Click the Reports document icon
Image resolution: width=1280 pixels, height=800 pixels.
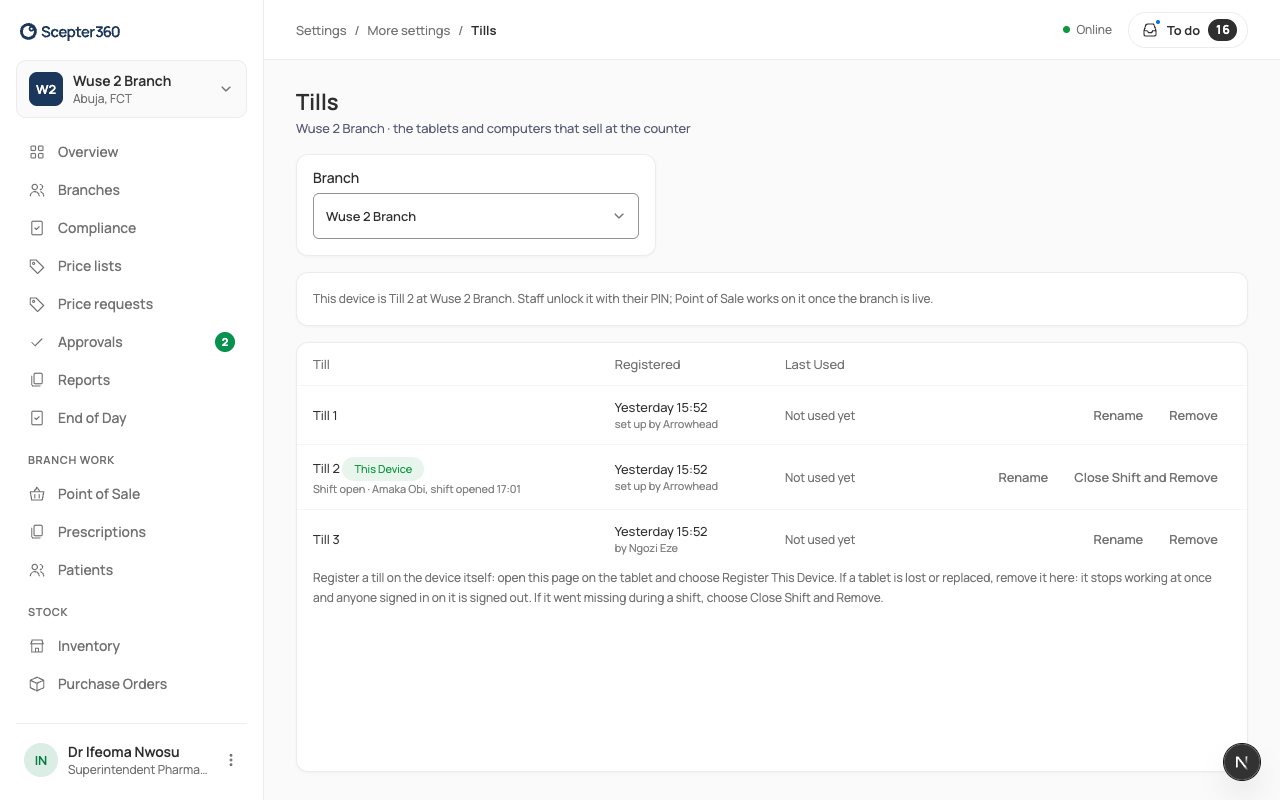[x=37, y=380]
